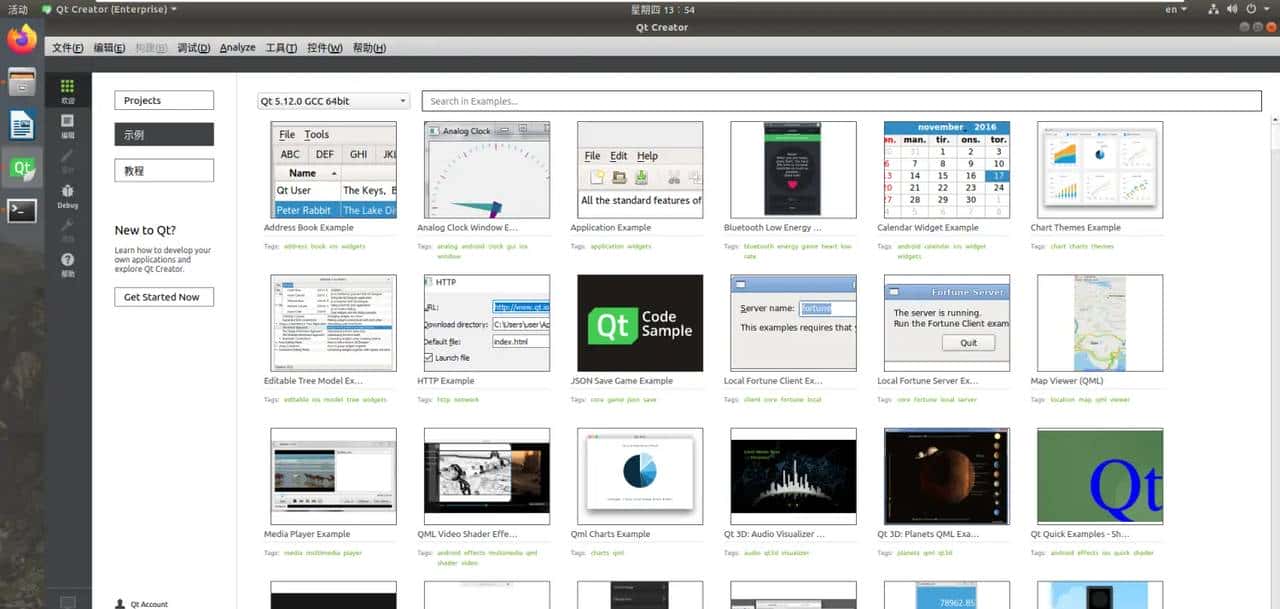Open the Analog Clock Window example thumbnail
1280x609 pixels.
point(487,170)
